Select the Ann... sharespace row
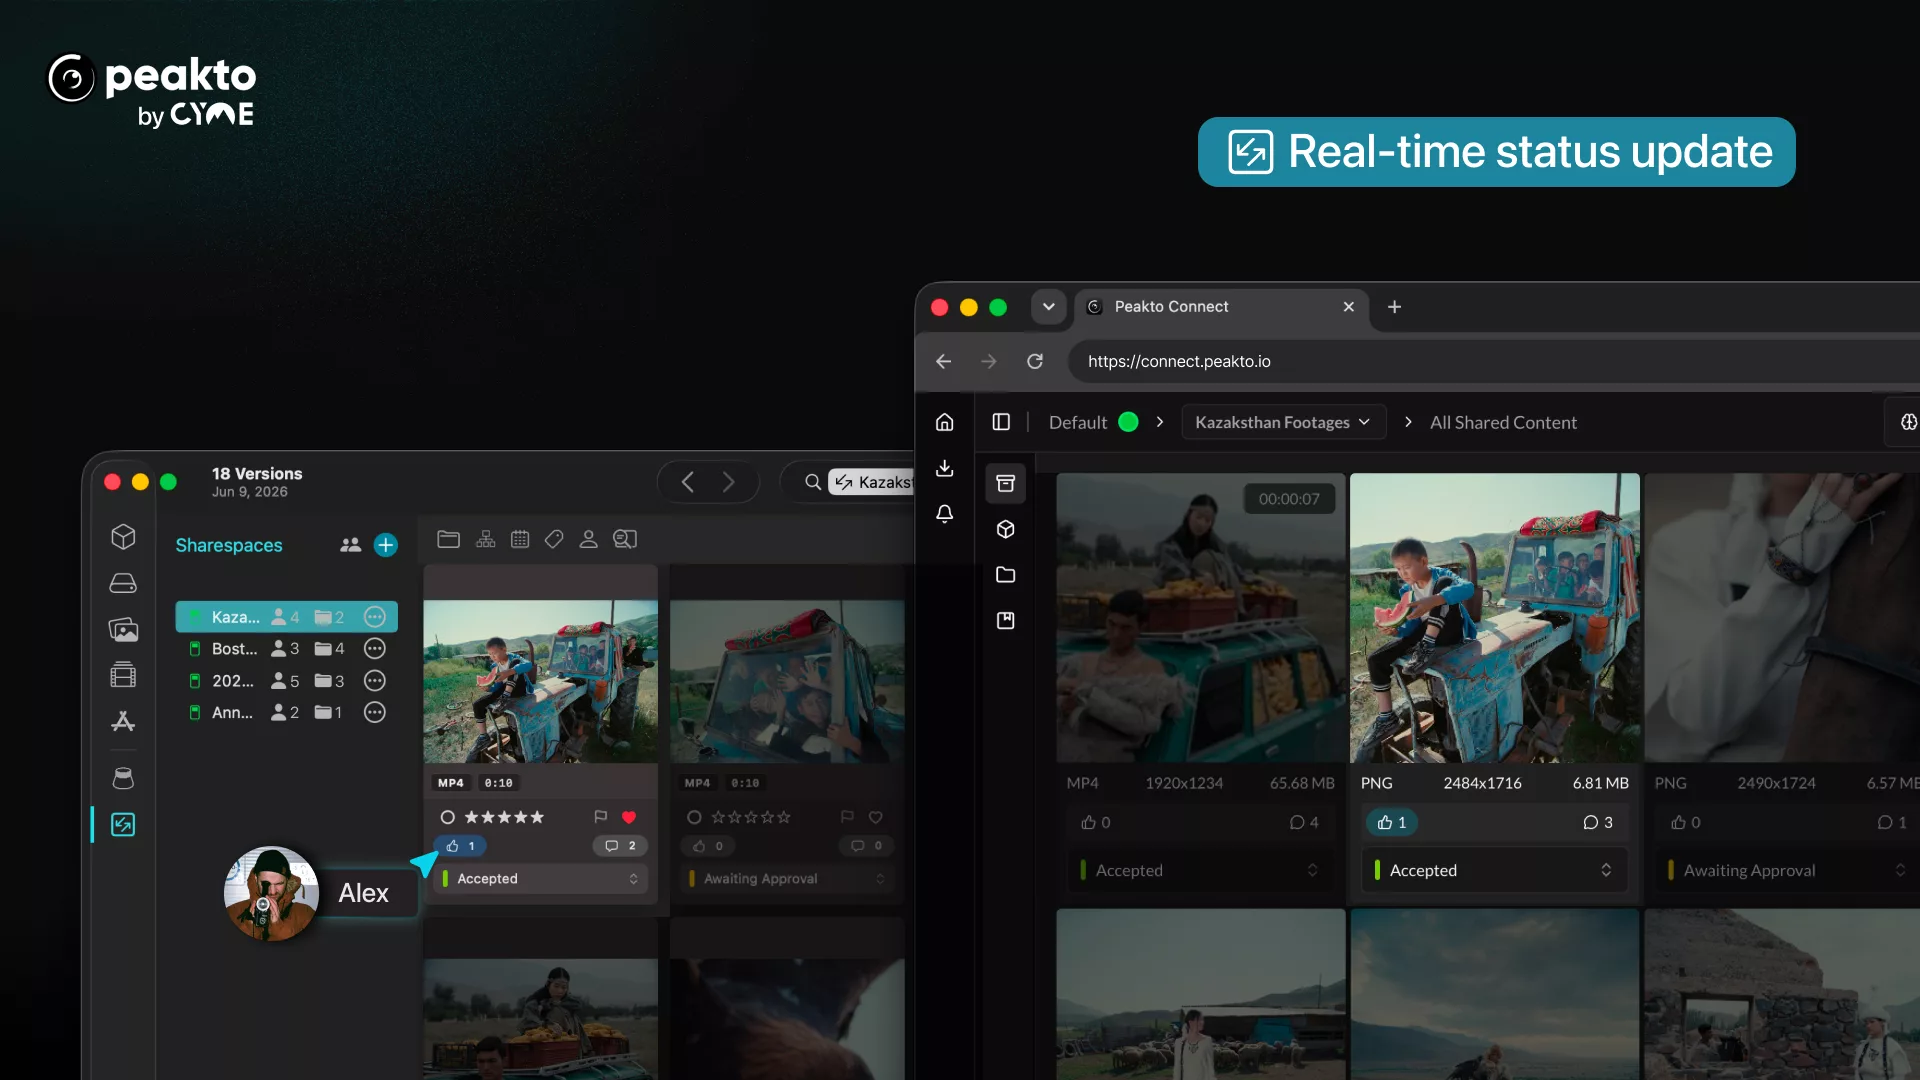 click(286, 713)
